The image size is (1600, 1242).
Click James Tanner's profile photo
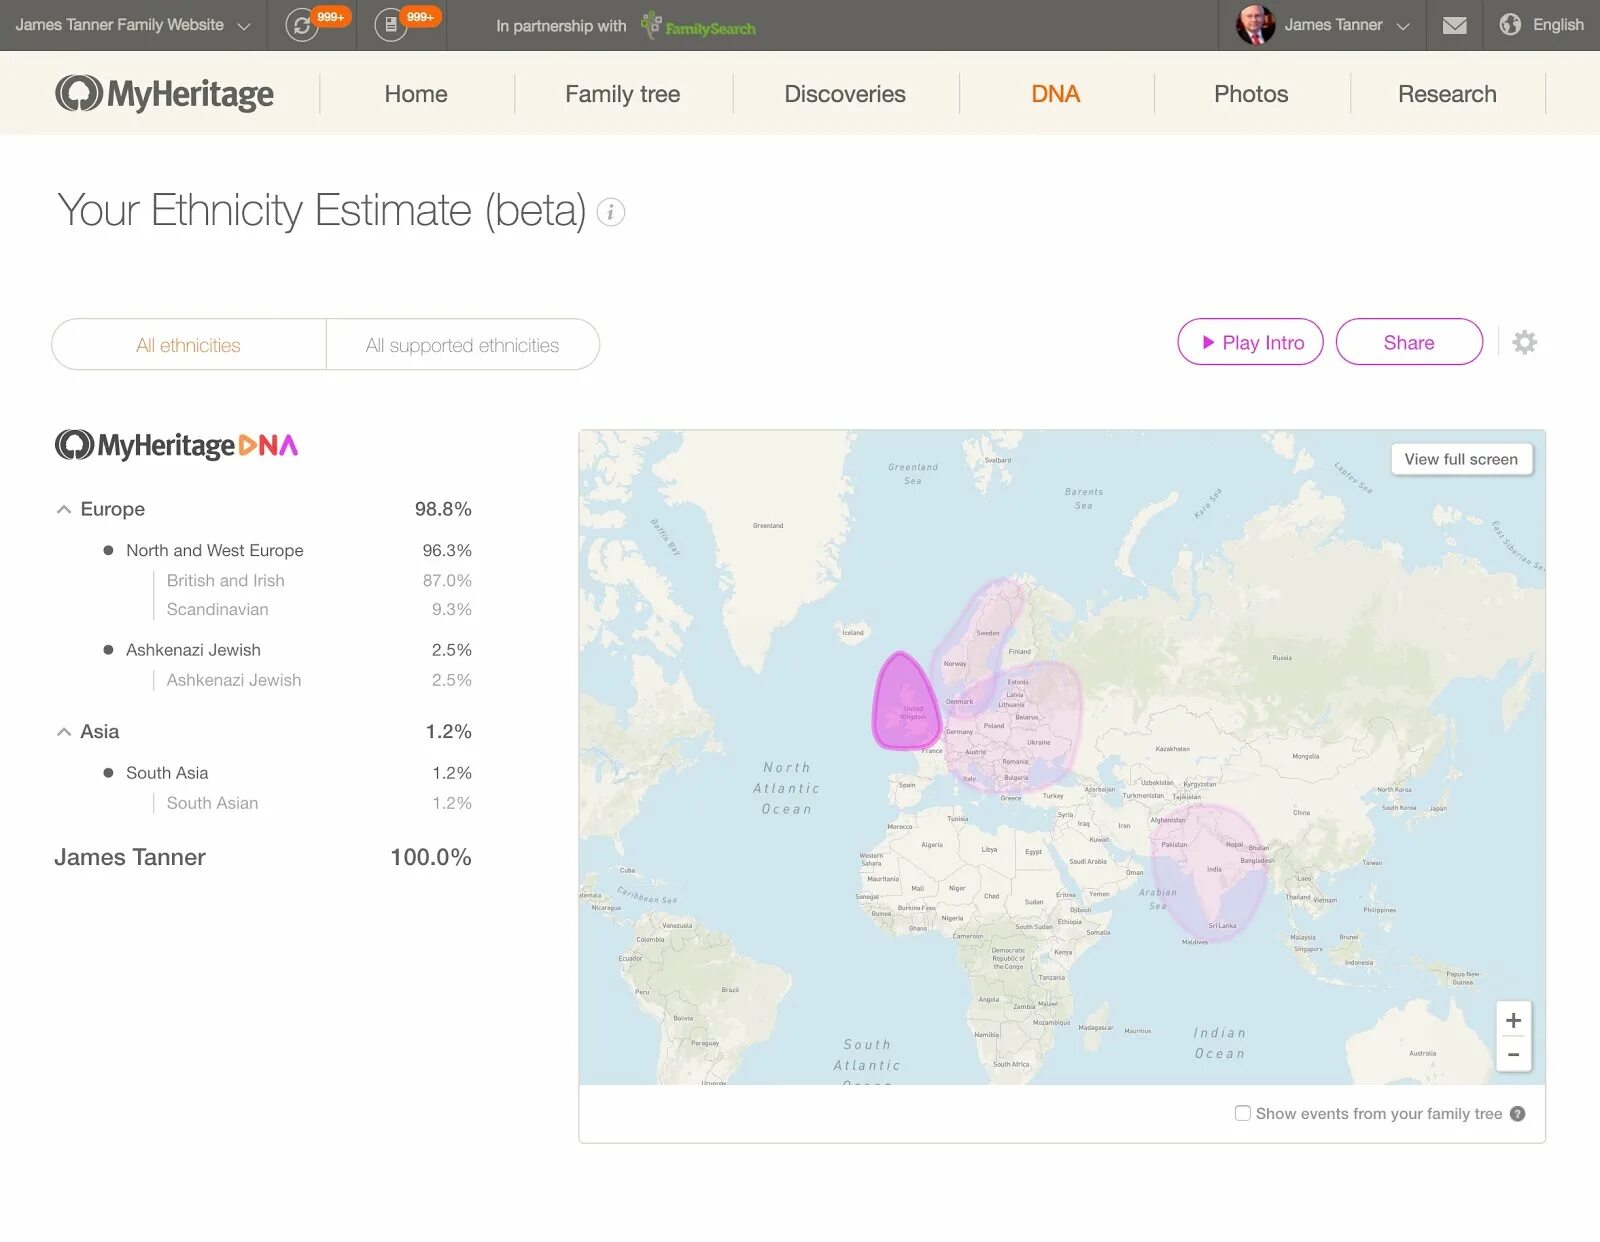coord(1255,25)
